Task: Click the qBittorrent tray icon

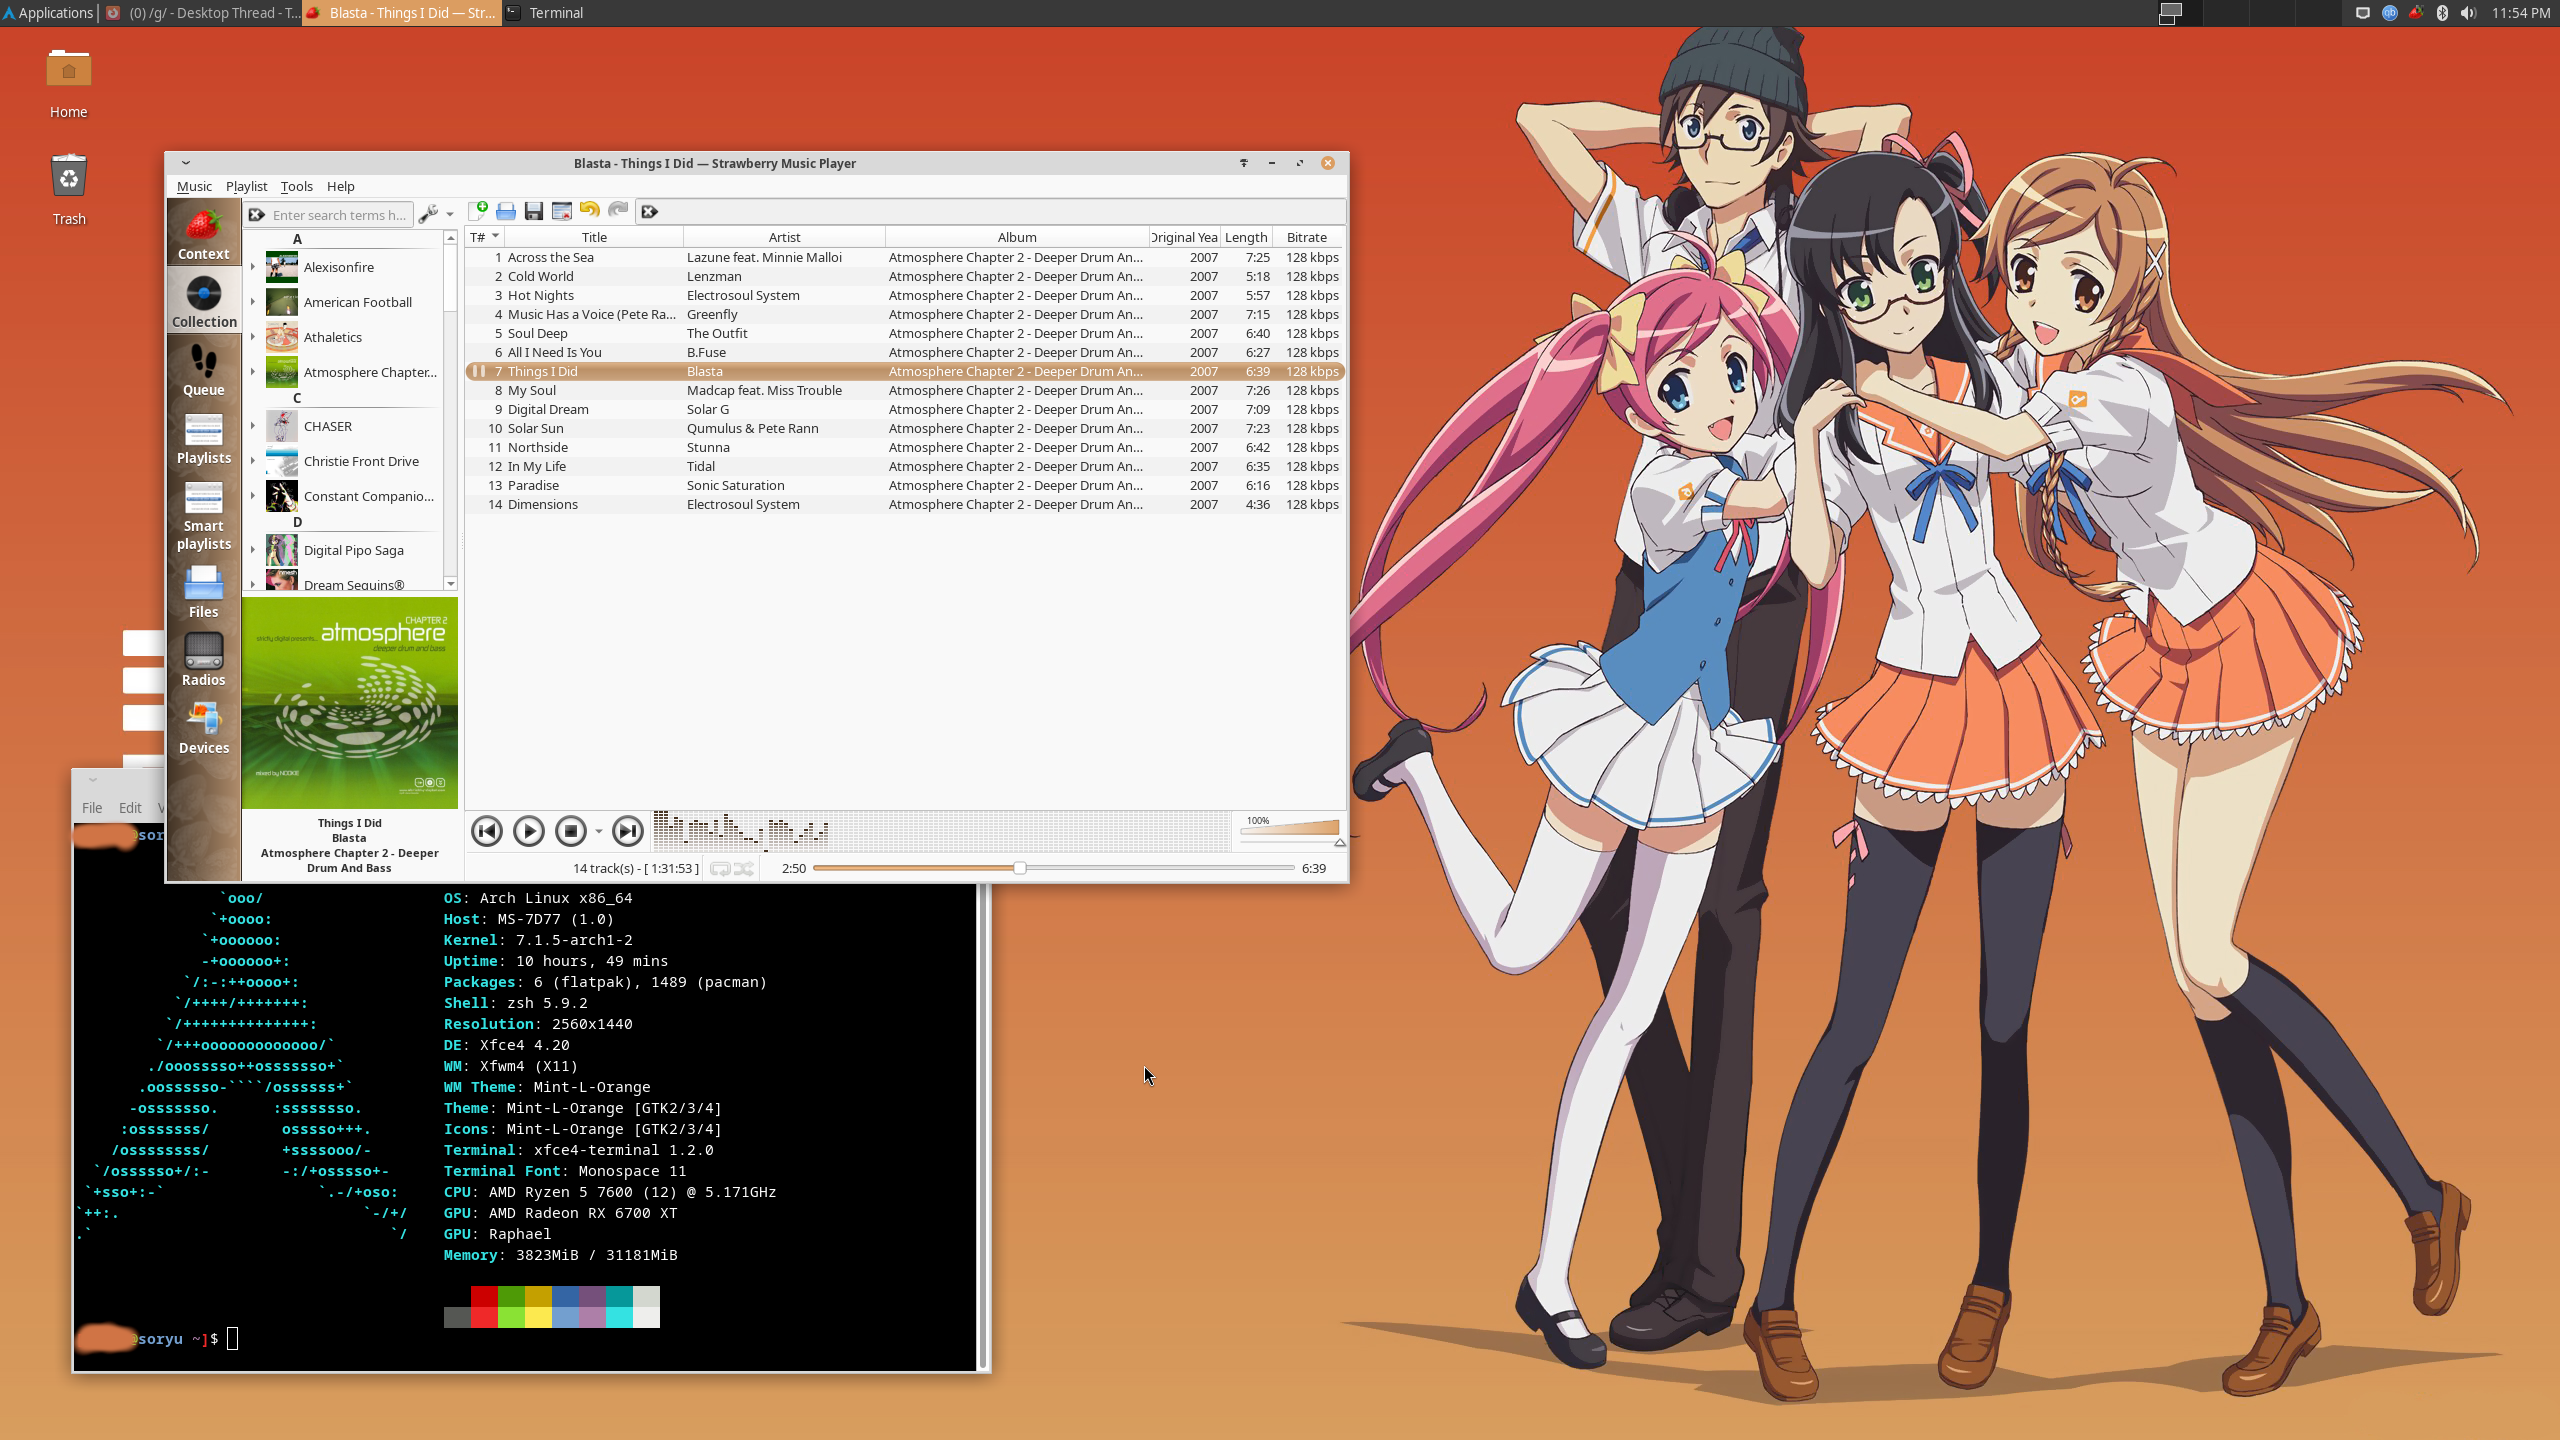Action: click(x=2390, y=13)
